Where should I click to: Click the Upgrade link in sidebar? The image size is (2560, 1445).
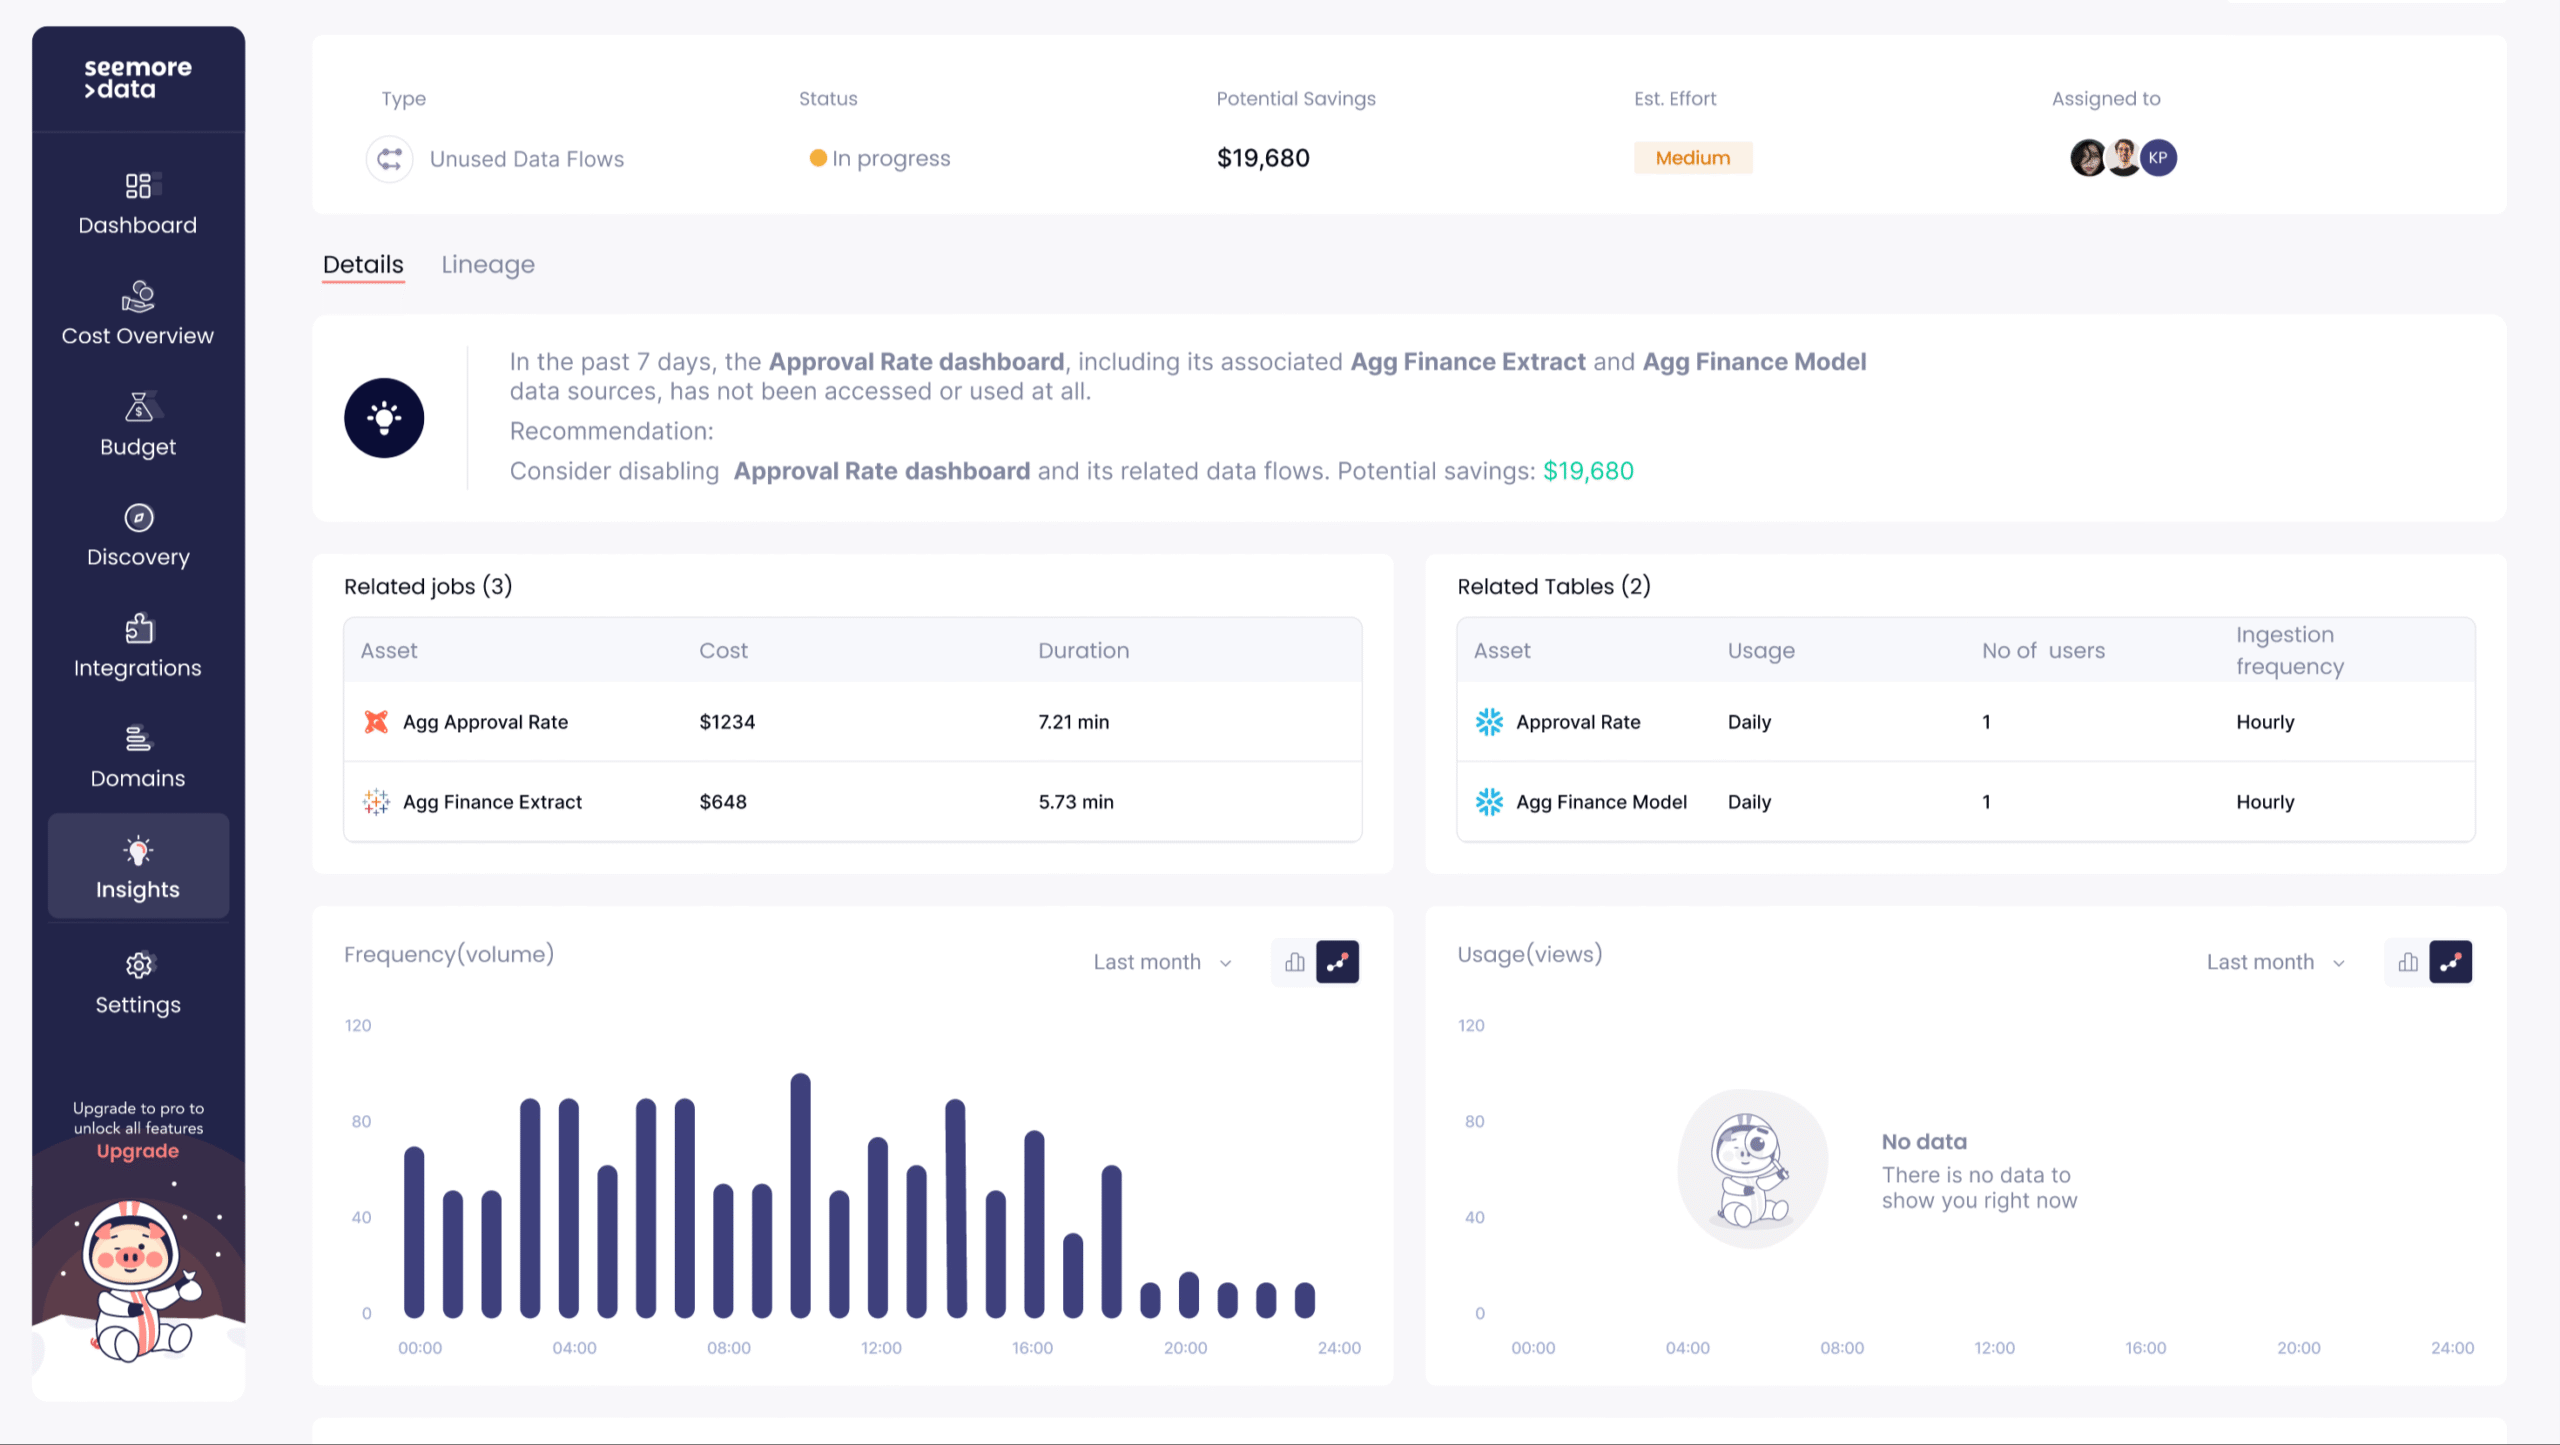[x=138, y=1151]
